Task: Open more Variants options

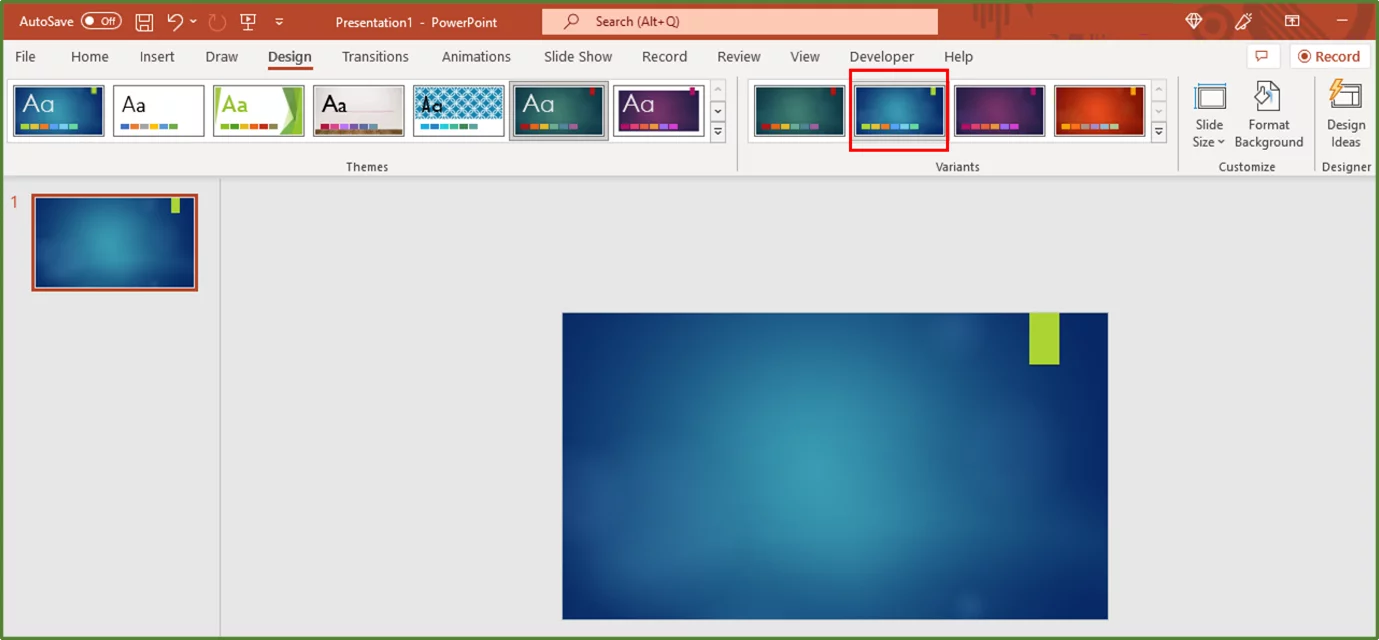Action: [x=1158, y=131]
